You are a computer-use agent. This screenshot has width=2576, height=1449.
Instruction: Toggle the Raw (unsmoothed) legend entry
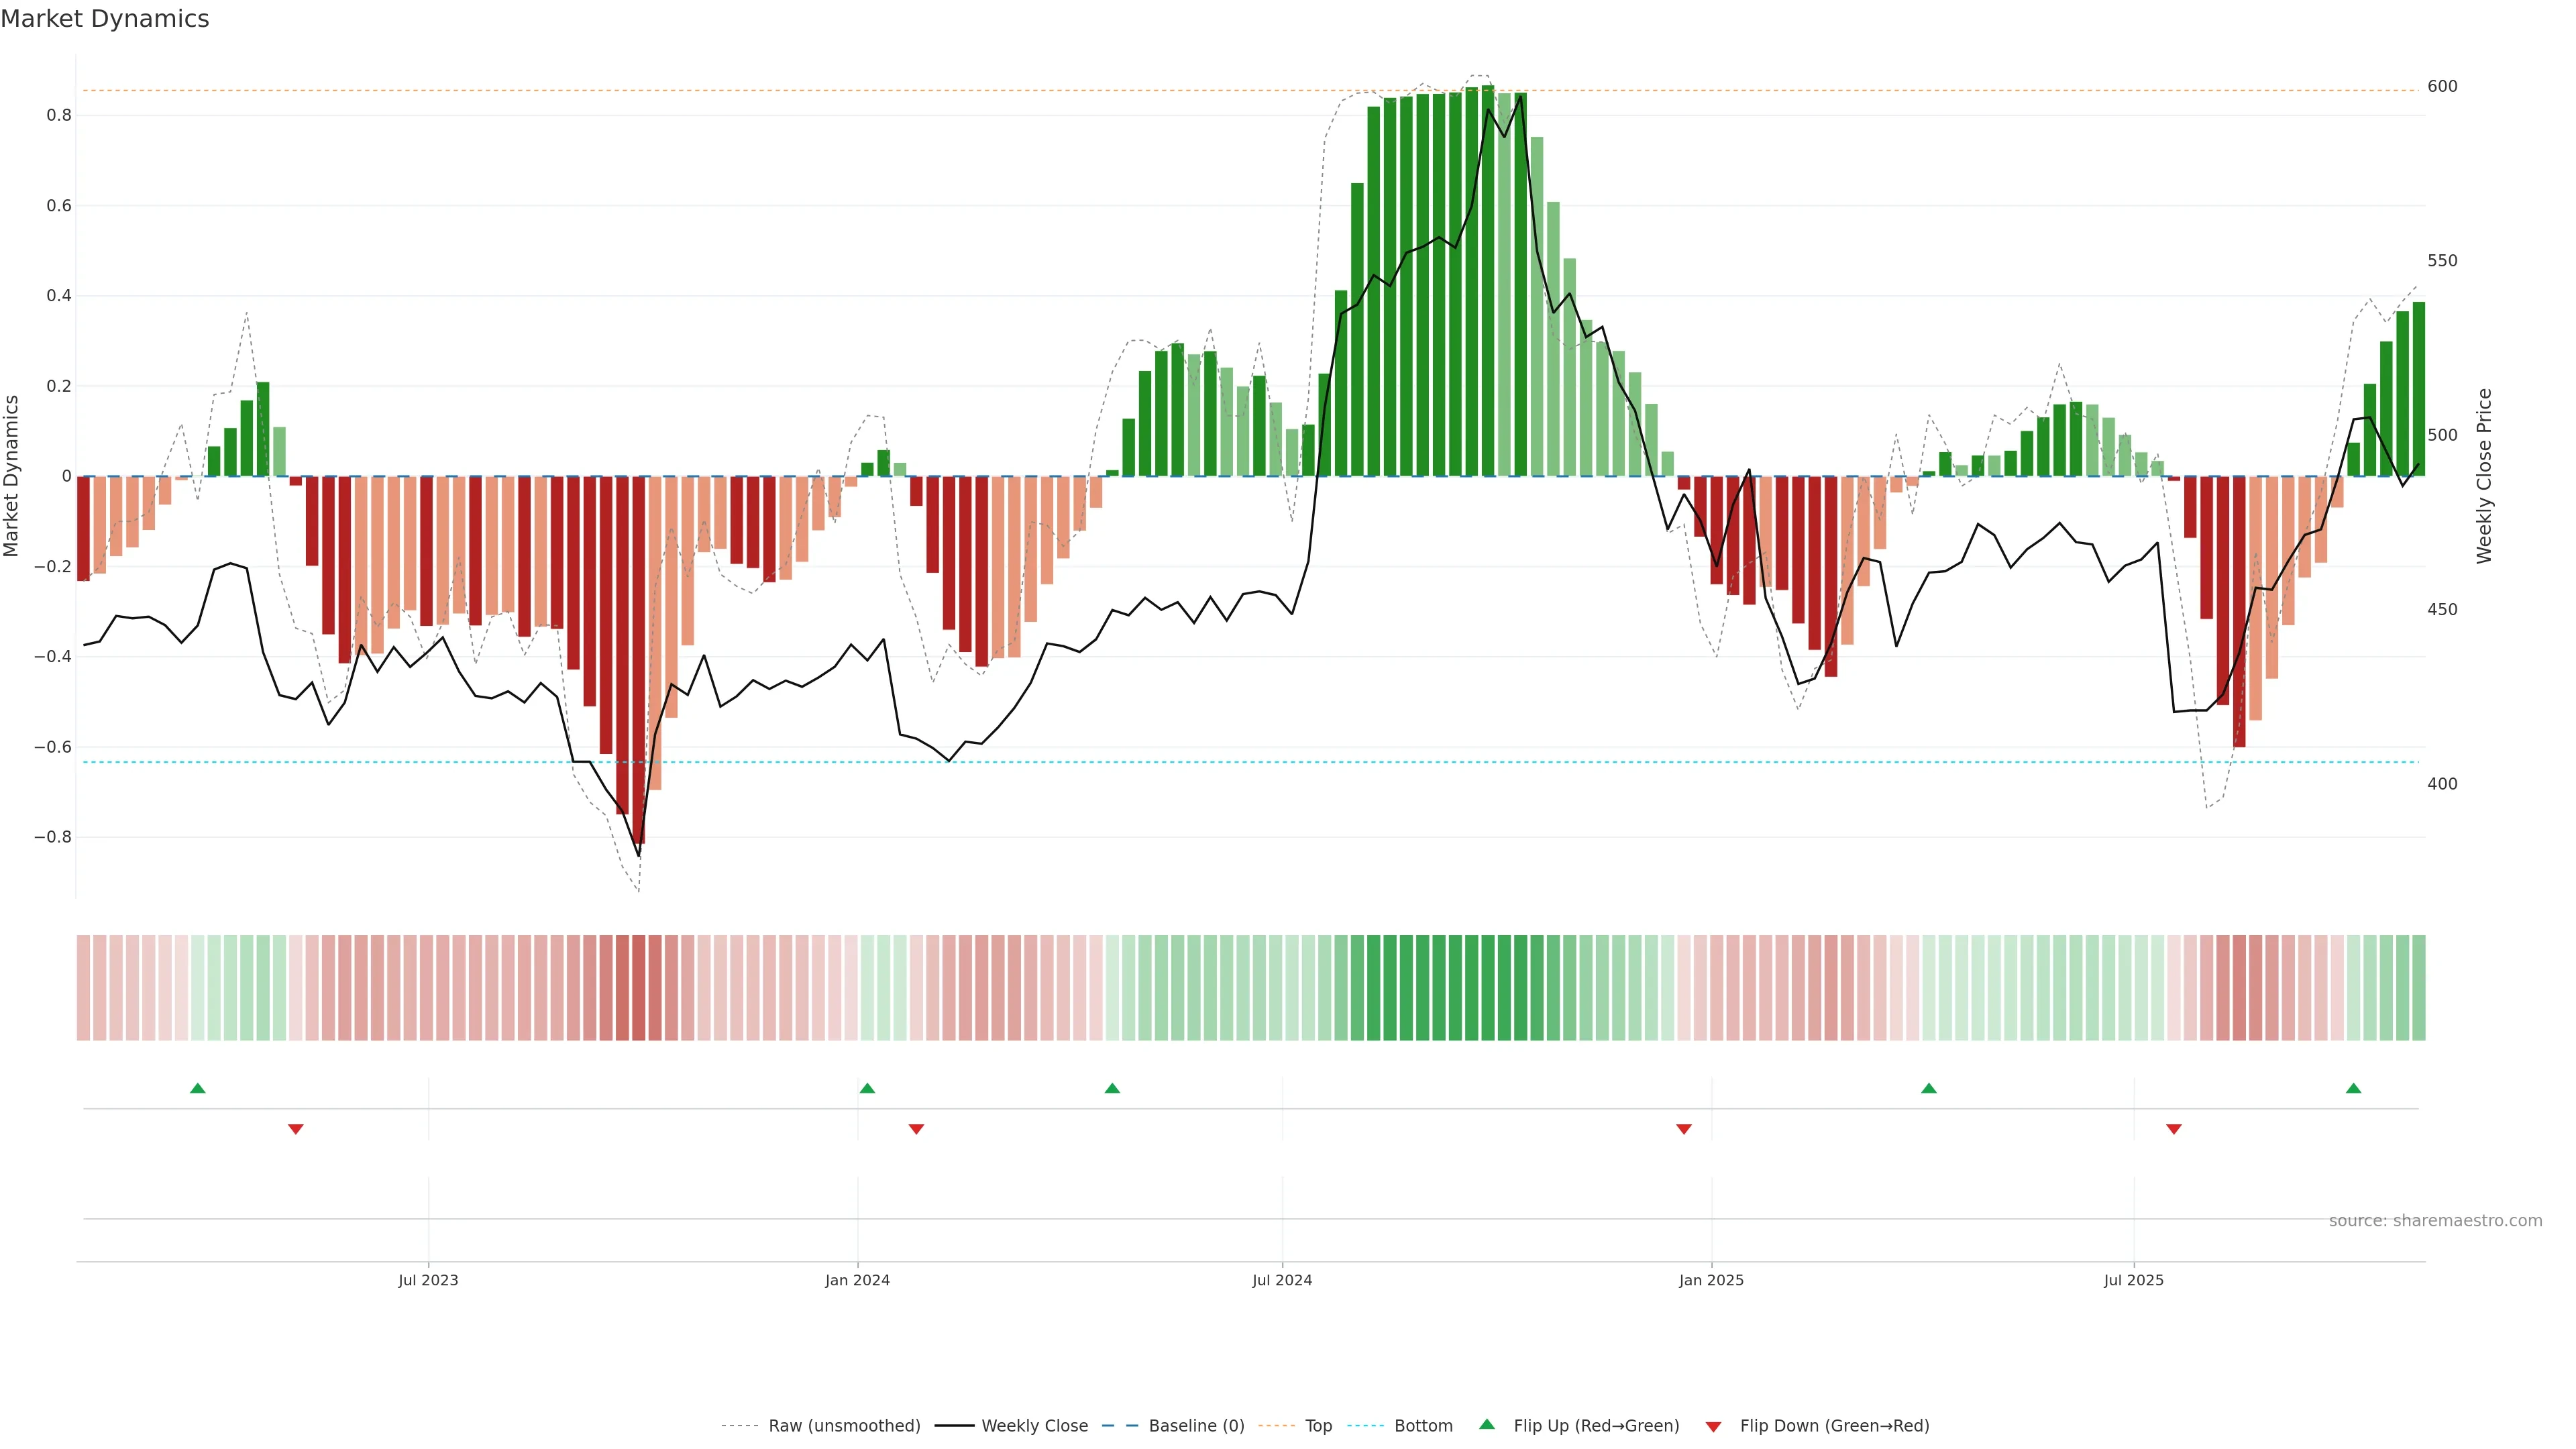pos(844,1426)
